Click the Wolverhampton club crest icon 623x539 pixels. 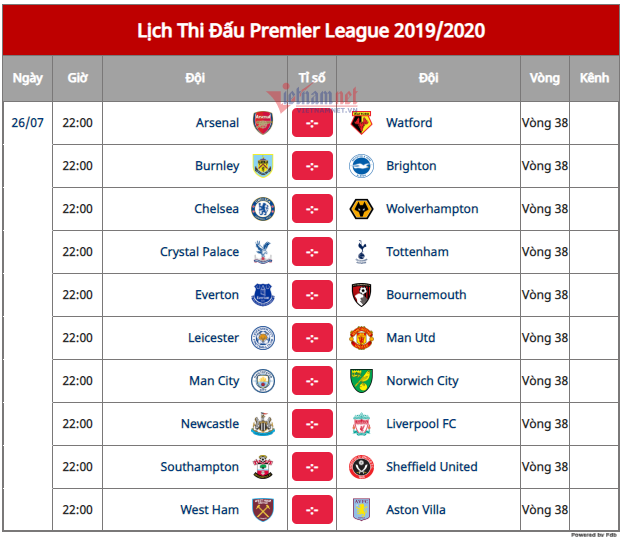(x=361, y=209)
